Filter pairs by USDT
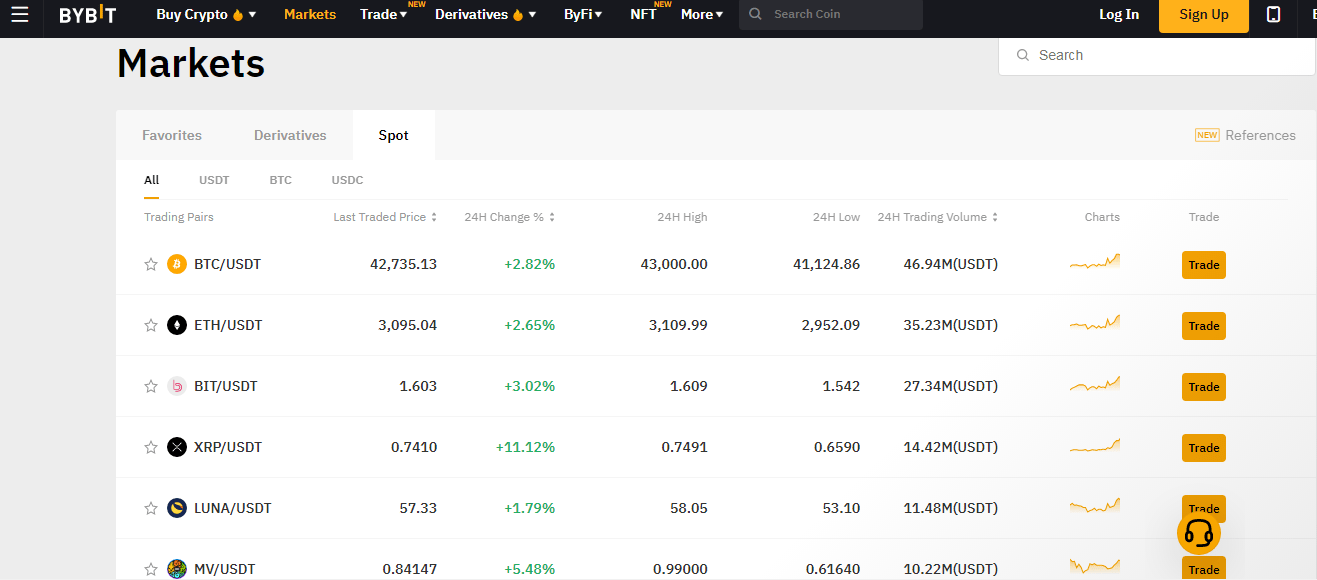The height and width of the screenshot is (580, 1317). (x=214, y=180)
